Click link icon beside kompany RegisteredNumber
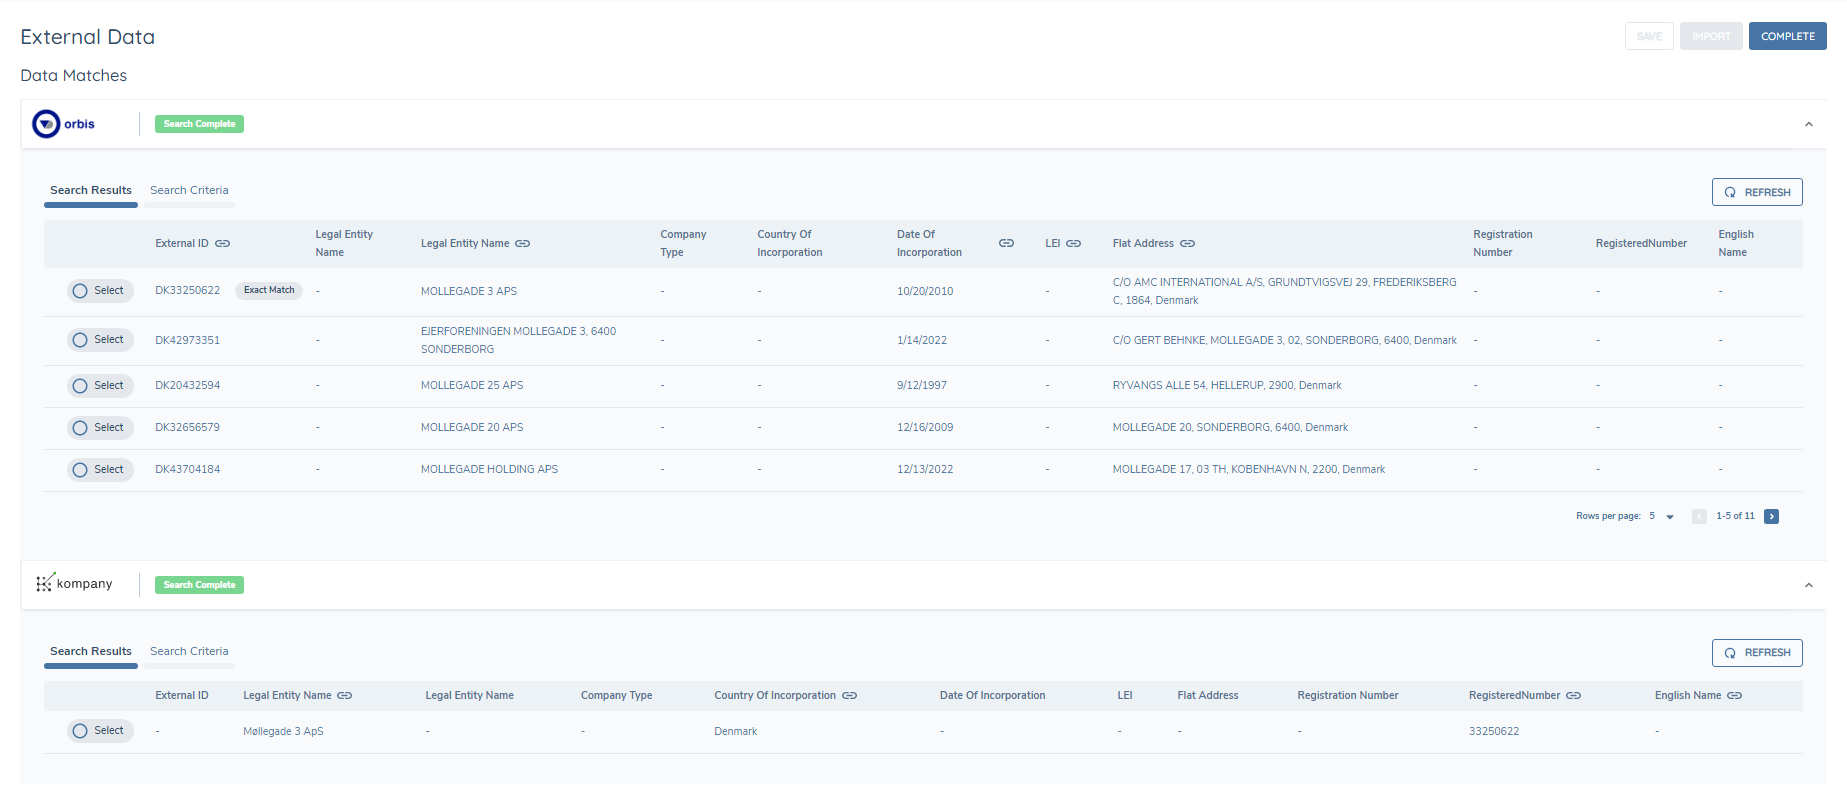 coord(1574,696)
